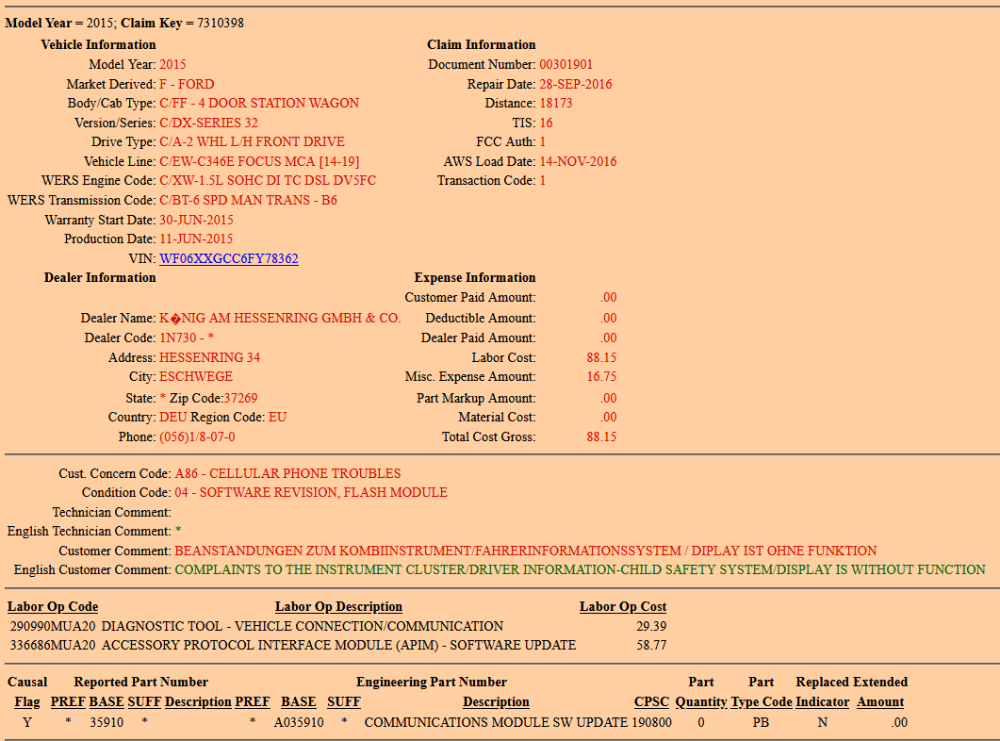Click labor op code 290990MUA20
The height and width of the screenshot is (741, 1000).
(53, 626)
